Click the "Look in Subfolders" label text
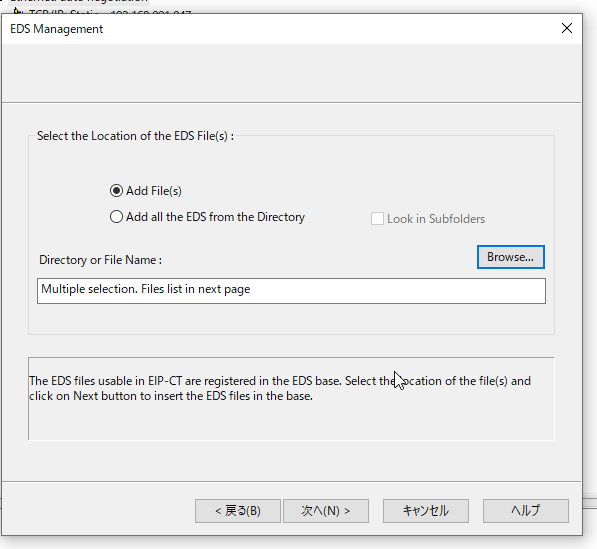 (x=436, y=219)
